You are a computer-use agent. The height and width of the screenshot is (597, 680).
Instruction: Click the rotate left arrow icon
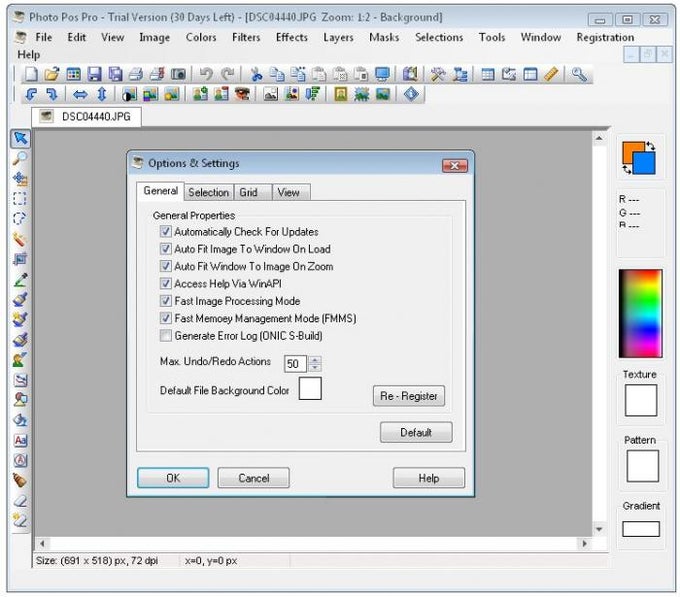point(31,94)
